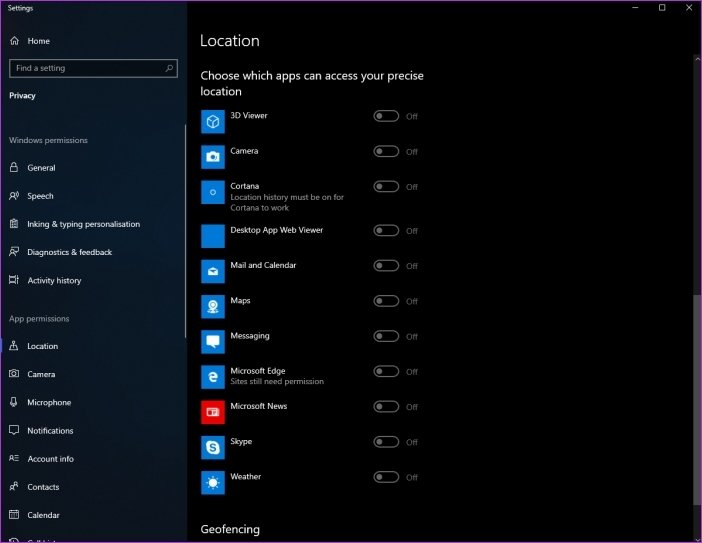
Task: Switch on Mail and Calendar location access
Action: pos(386,265)
